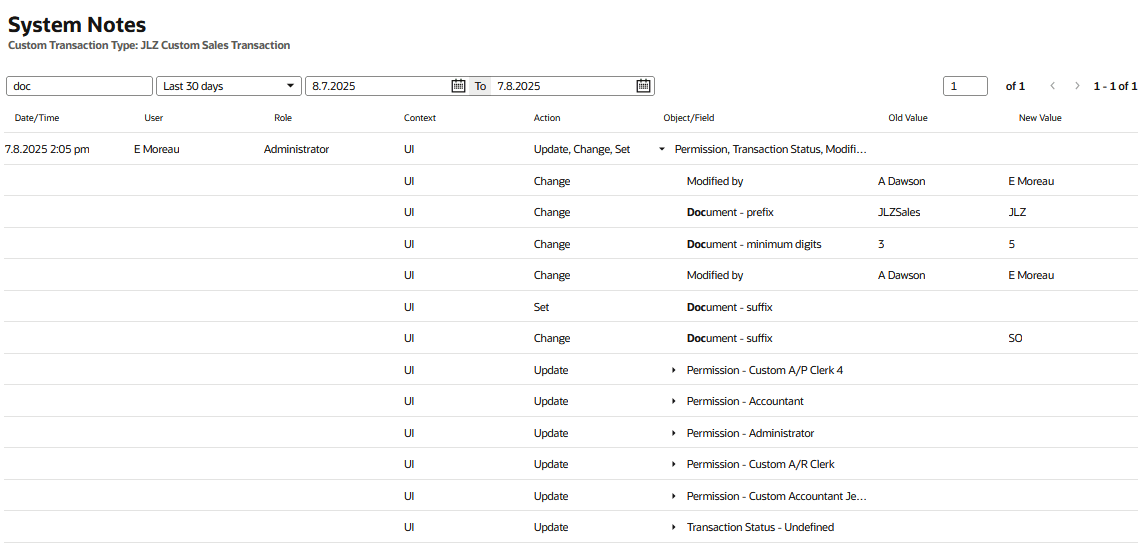Select the new value JLZ
Viewport: 1144px width, 547px height.
click(x=1017, y=213)
